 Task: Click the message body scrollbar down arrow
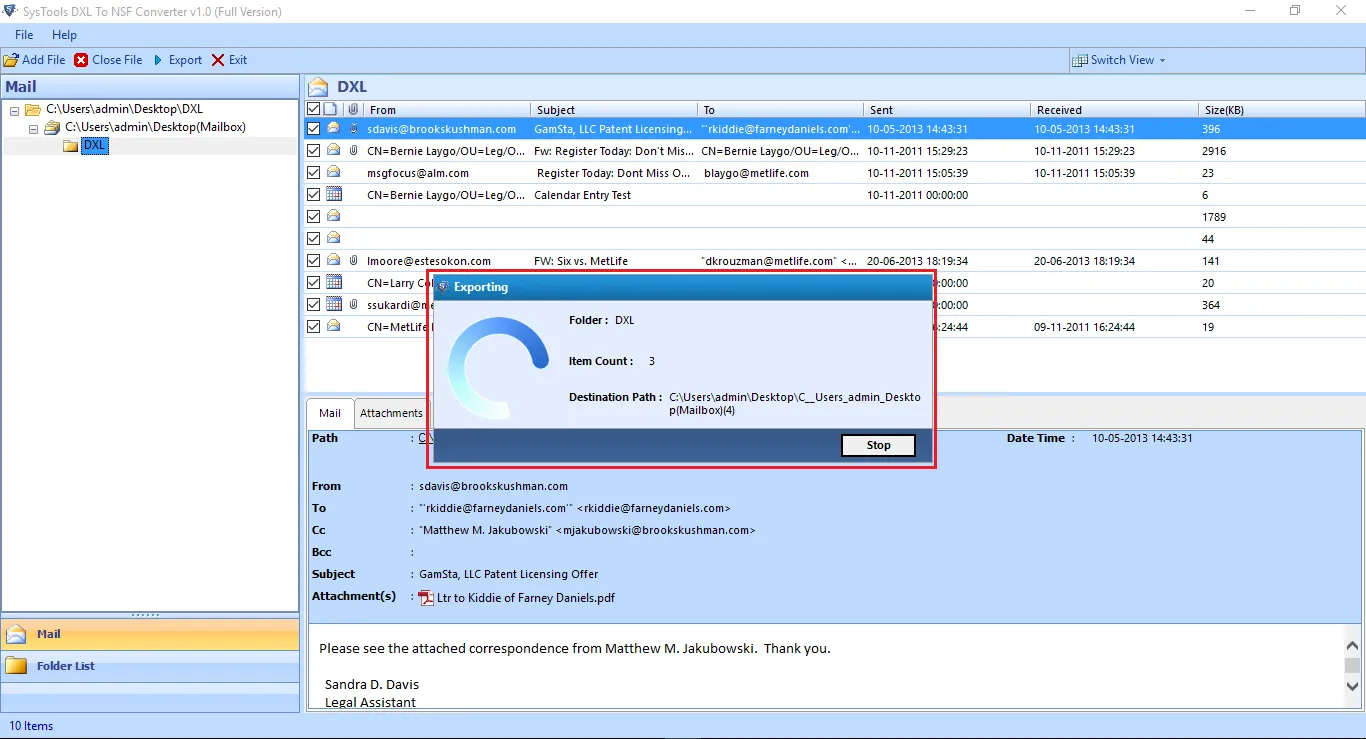(x=1352, y=686)
